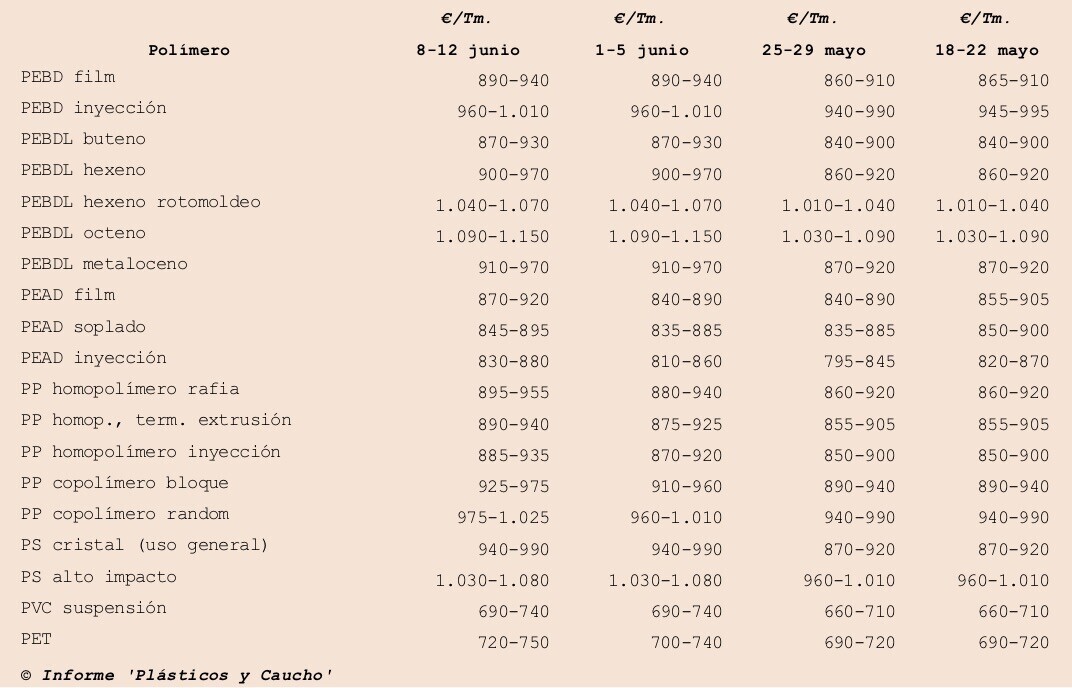
Task: Click PEBDL hexeno rotomoldeo label
Action: click(x=141, y=202)
